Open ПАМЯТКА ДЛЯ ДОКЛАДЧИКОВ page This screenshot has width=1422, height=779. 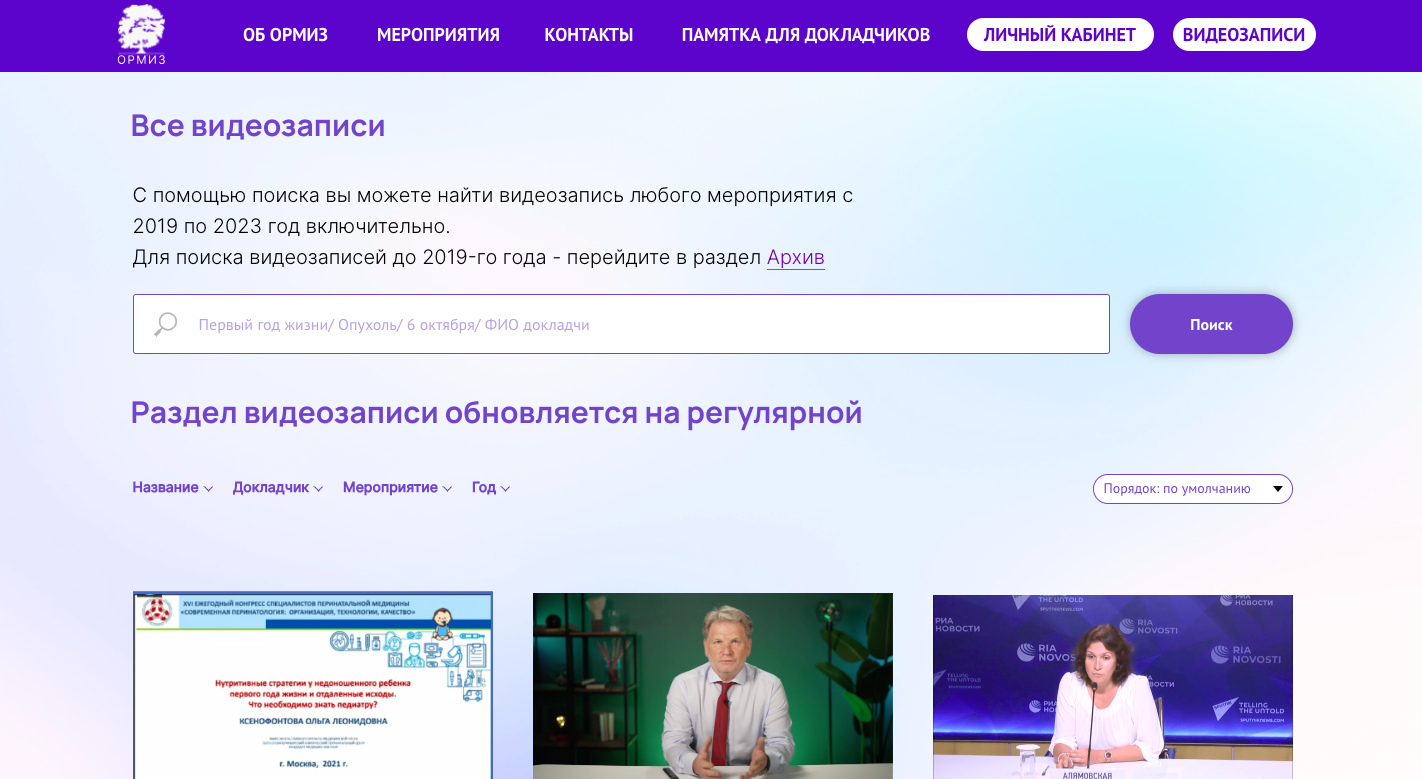(806, 35)
